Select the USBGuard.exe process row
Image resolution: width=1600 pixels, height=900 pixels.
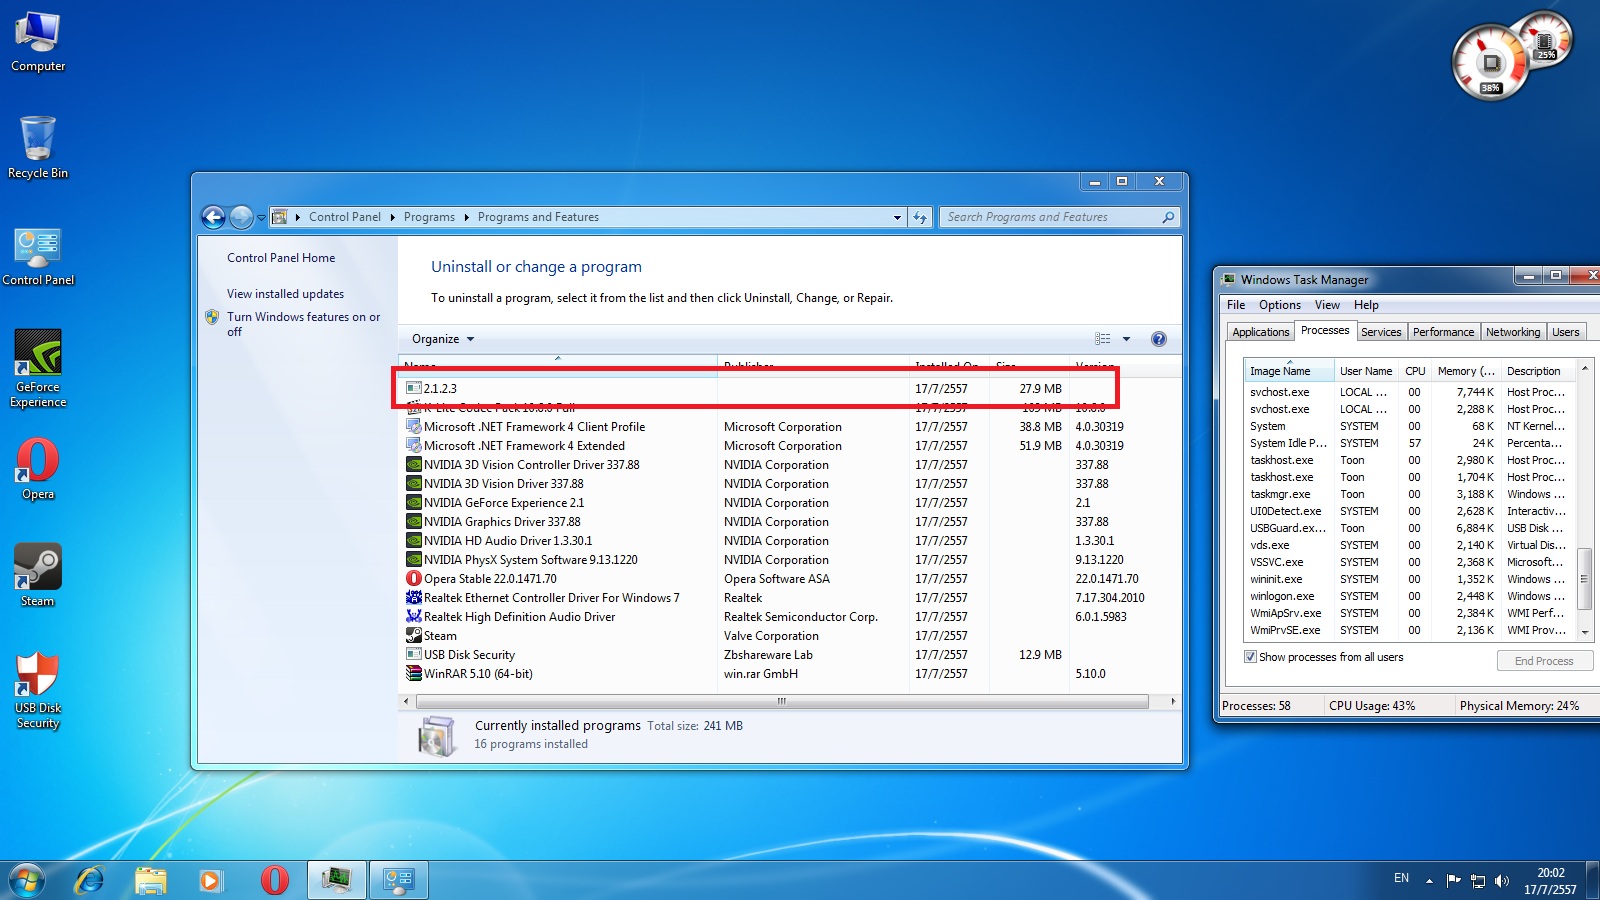click(1409, 528)
